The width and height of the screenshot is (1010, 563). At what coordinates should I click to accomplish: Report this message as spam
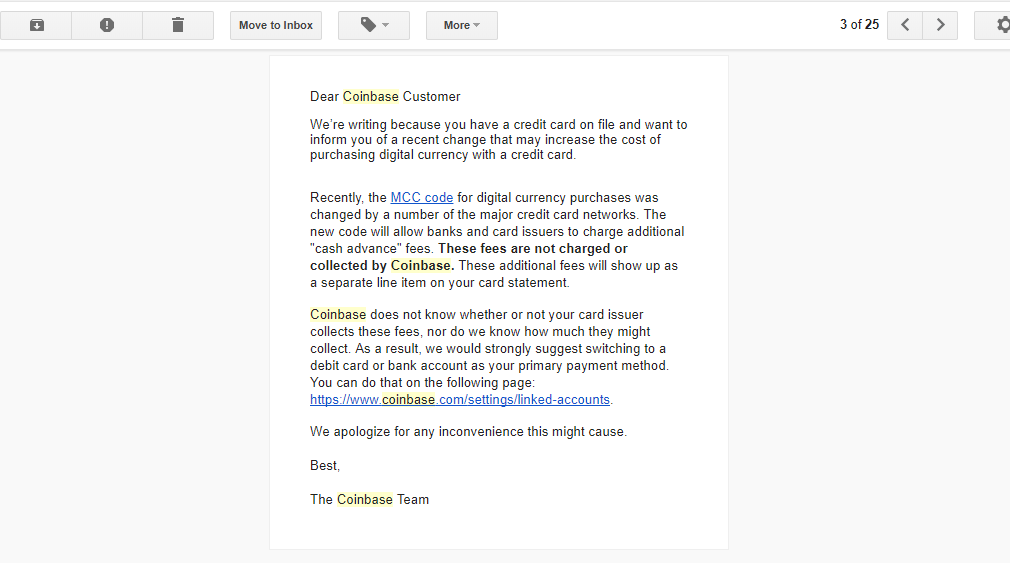pos(107,25)
